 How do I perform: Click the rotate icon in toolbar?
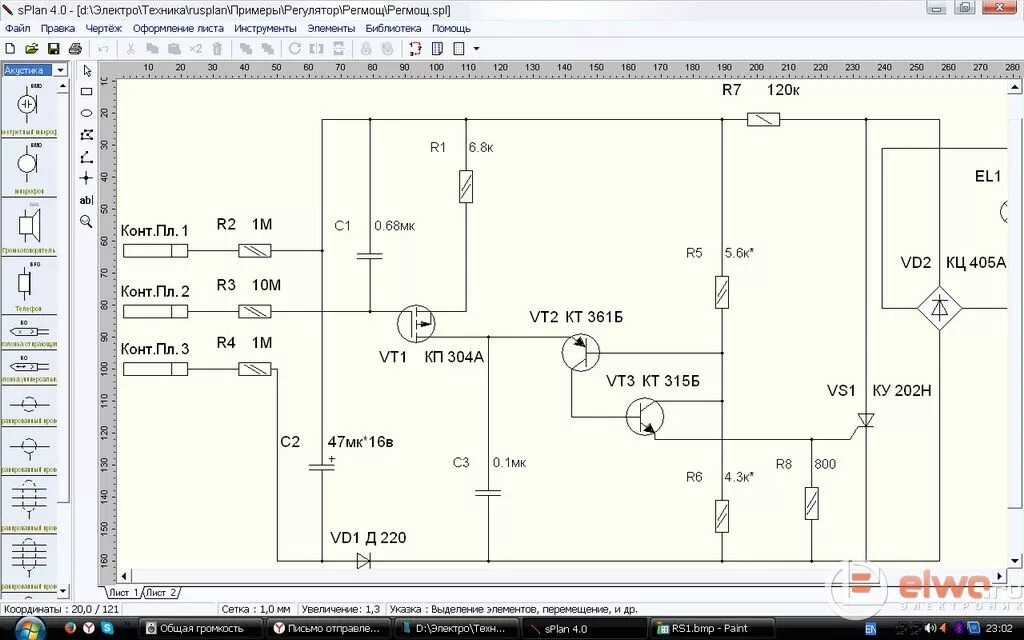click(295, 48)
